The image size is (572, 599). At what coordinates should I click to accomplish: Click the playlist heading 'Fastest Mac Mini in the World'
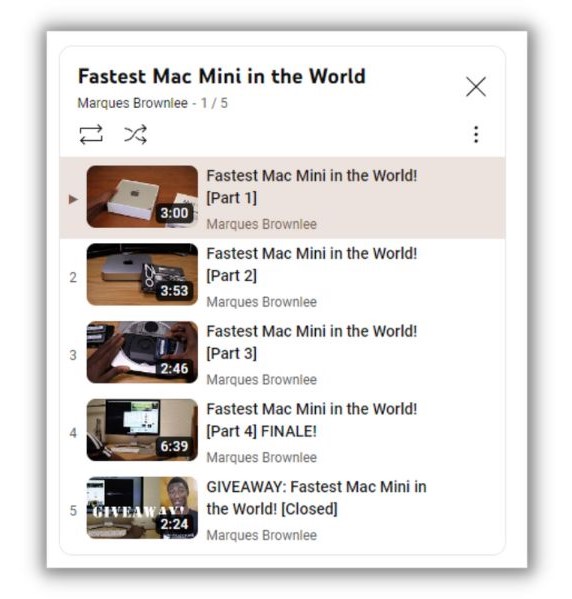222,76
